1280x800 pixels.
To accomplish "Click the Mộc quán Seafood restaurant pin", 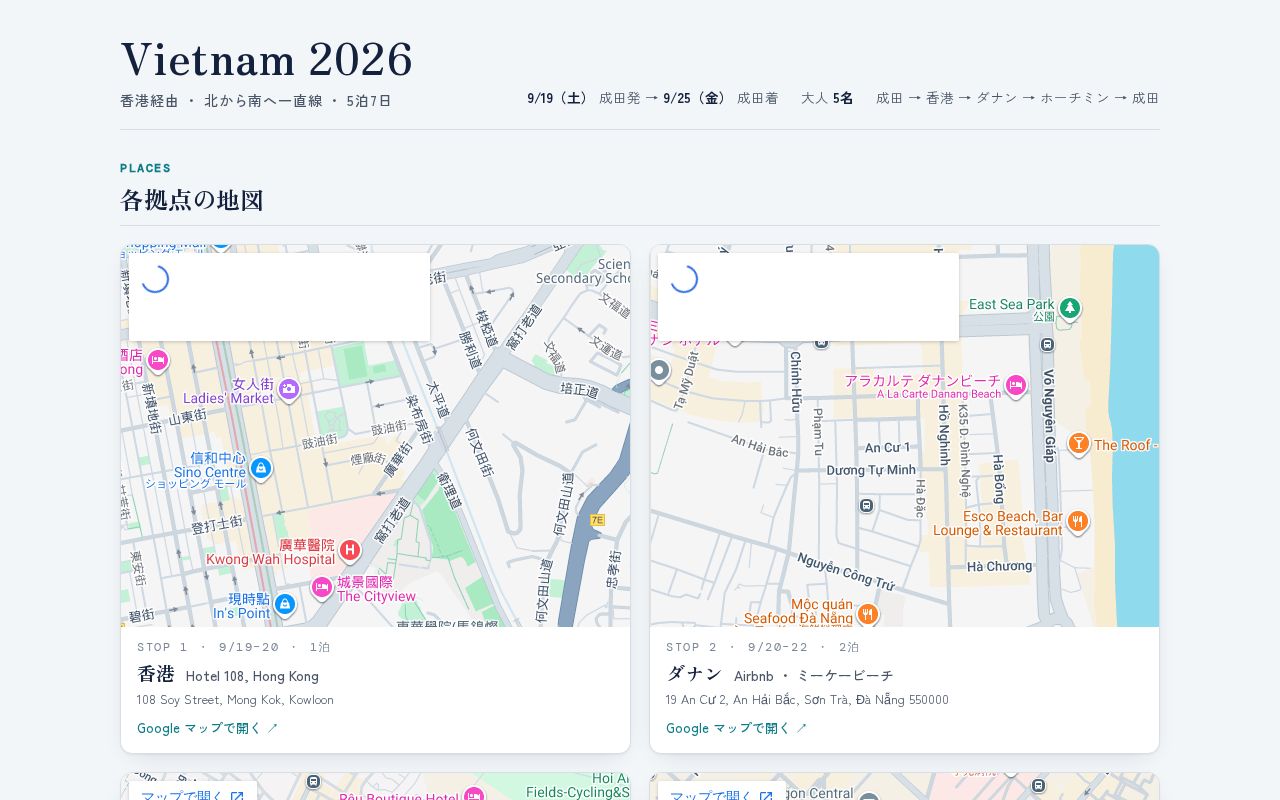I will (868, 613).
